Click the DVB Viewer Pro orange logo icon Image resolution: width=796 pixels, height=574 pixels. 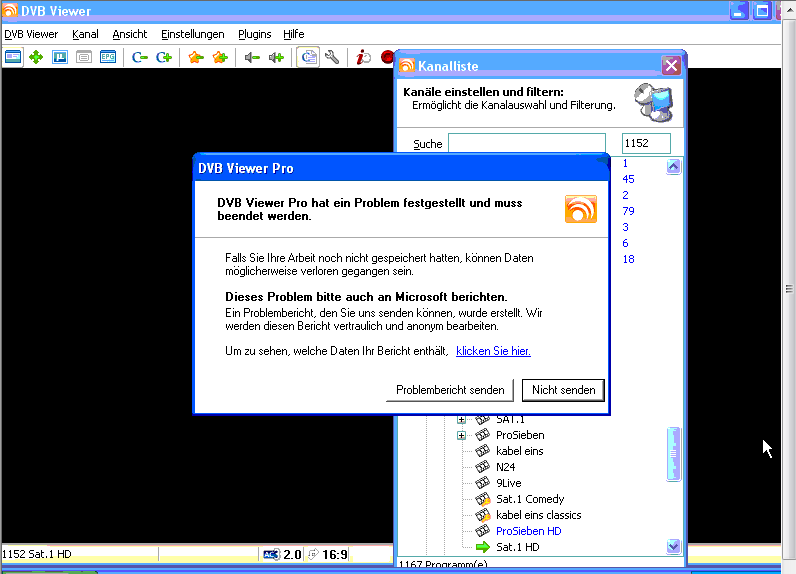coord(581,209)
